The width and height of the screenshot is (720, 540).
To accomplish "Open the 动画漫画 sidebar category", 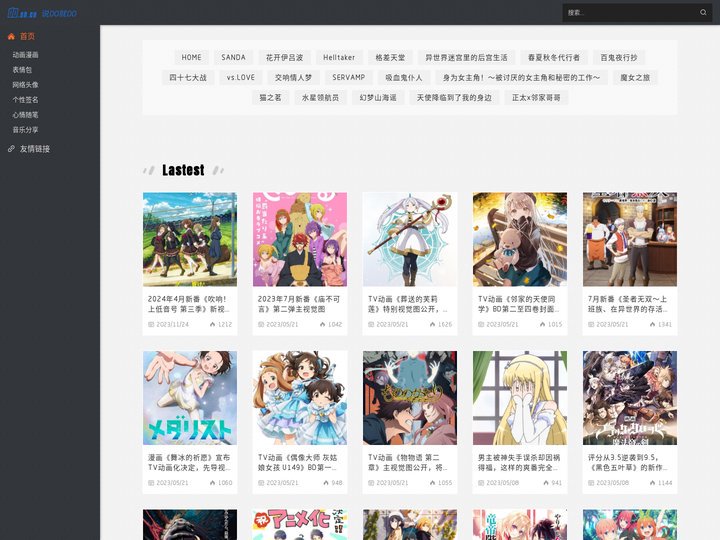I will point(25,55).
